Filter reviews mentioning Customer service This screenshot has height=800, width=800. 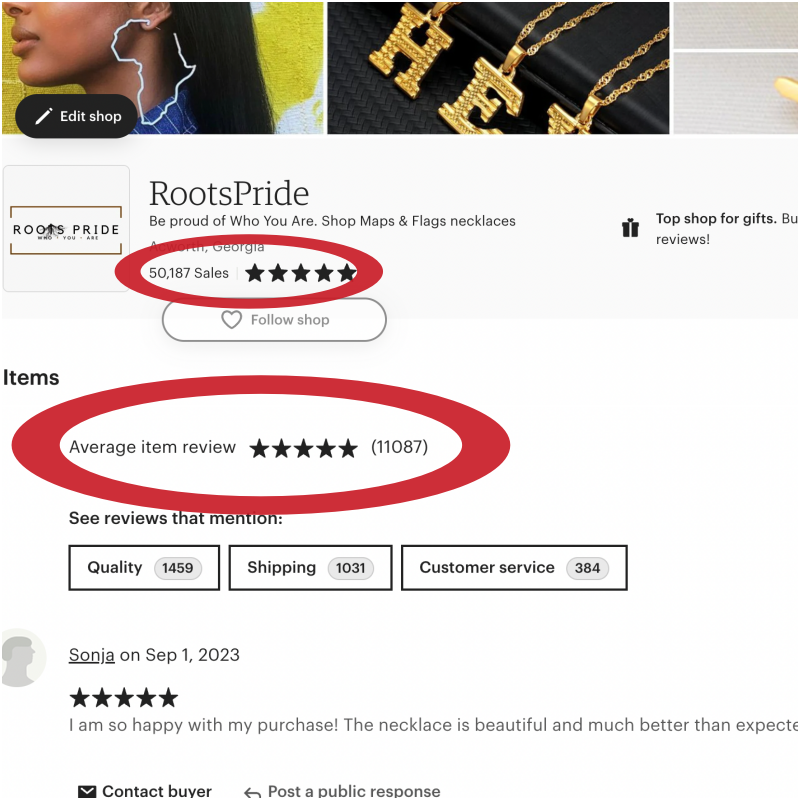click(x=514, y=568)
